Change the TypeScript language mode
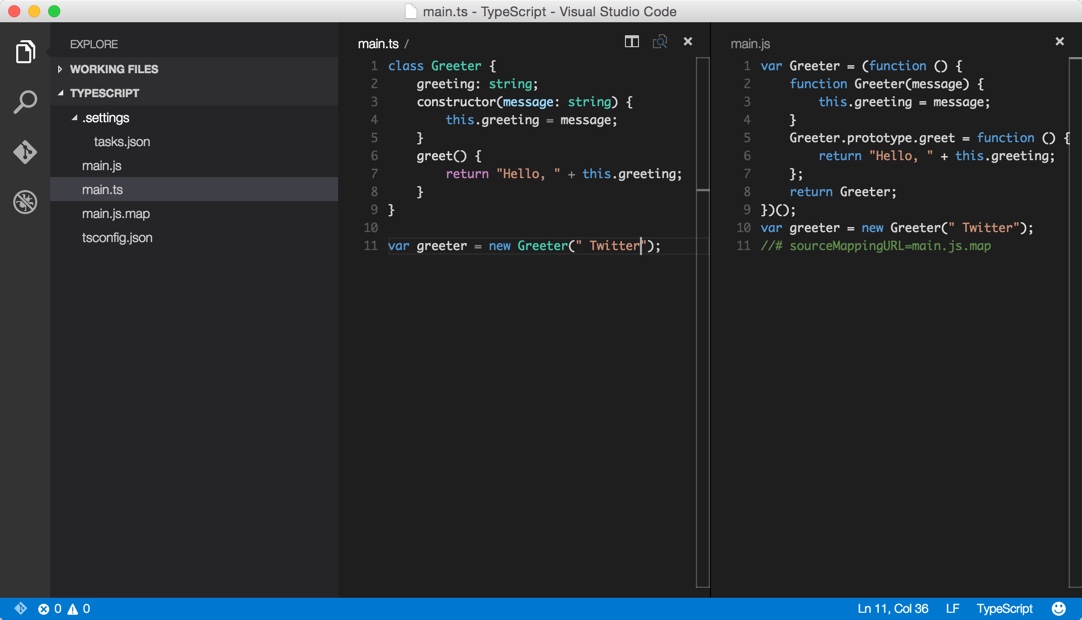Image resolution: width=1082 pixels, height=620 pixels. coord(1004,608)
